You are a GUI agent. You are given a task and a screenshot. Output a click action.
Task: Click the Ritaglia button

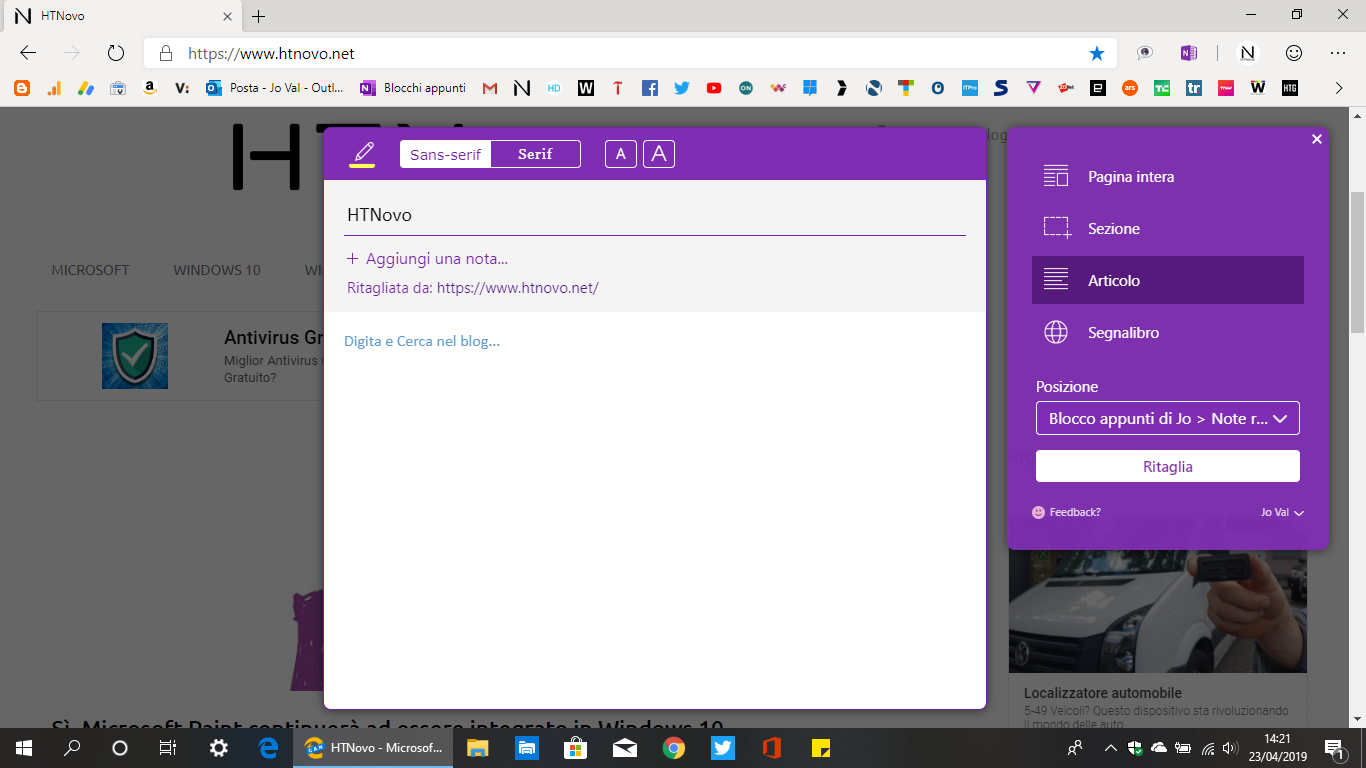1167,467
